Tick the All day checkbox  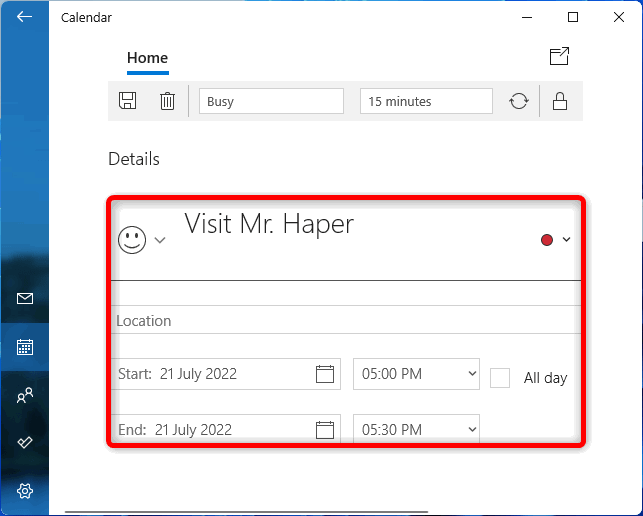coord(500,378)
